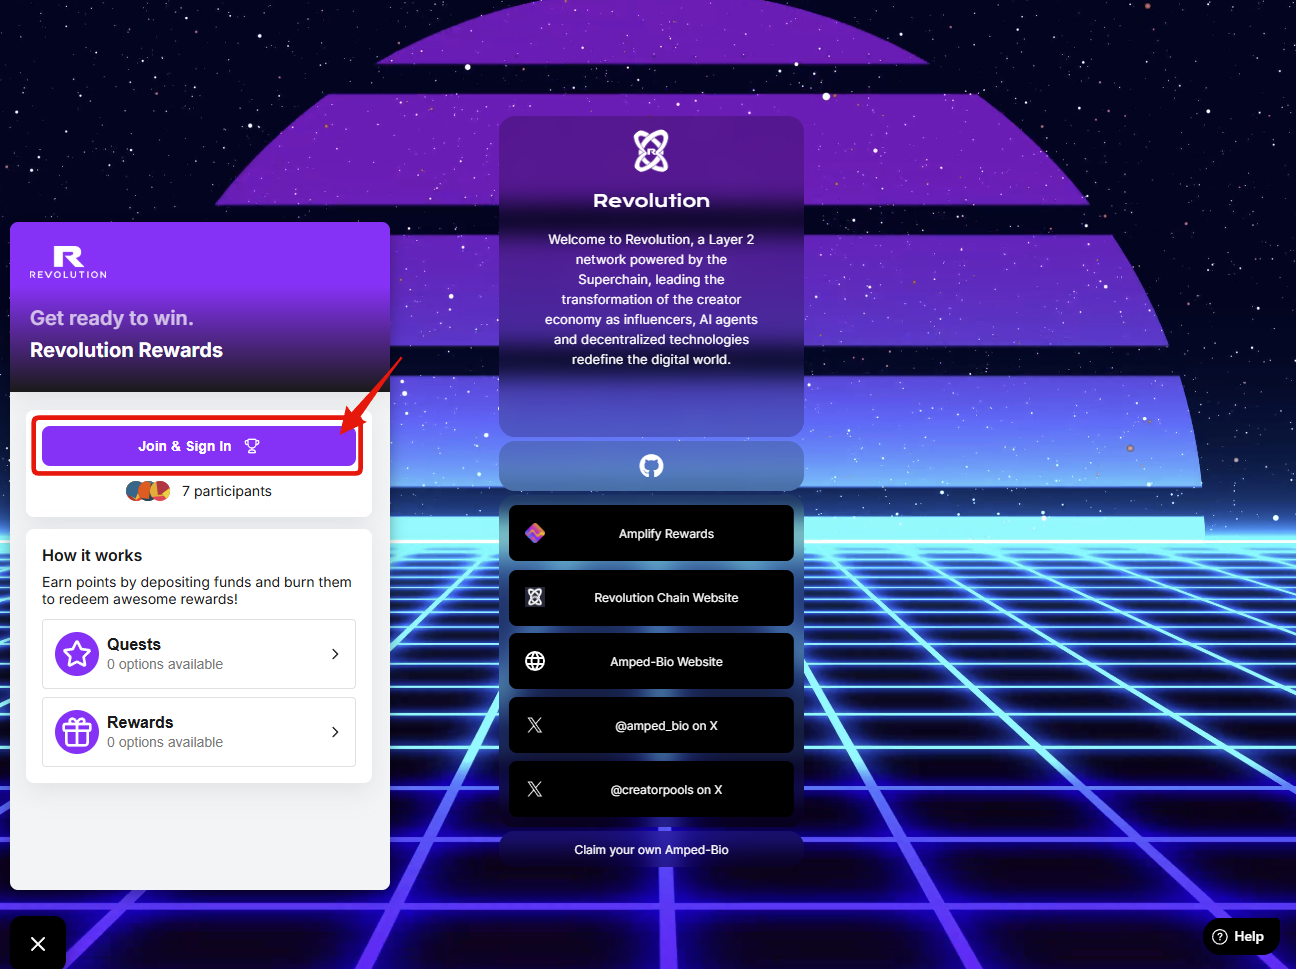Image resolution: width=1296 pixels, height=969 pixels.
Task: Open @creatorpools on X link
Action: [x=651, y=789]
